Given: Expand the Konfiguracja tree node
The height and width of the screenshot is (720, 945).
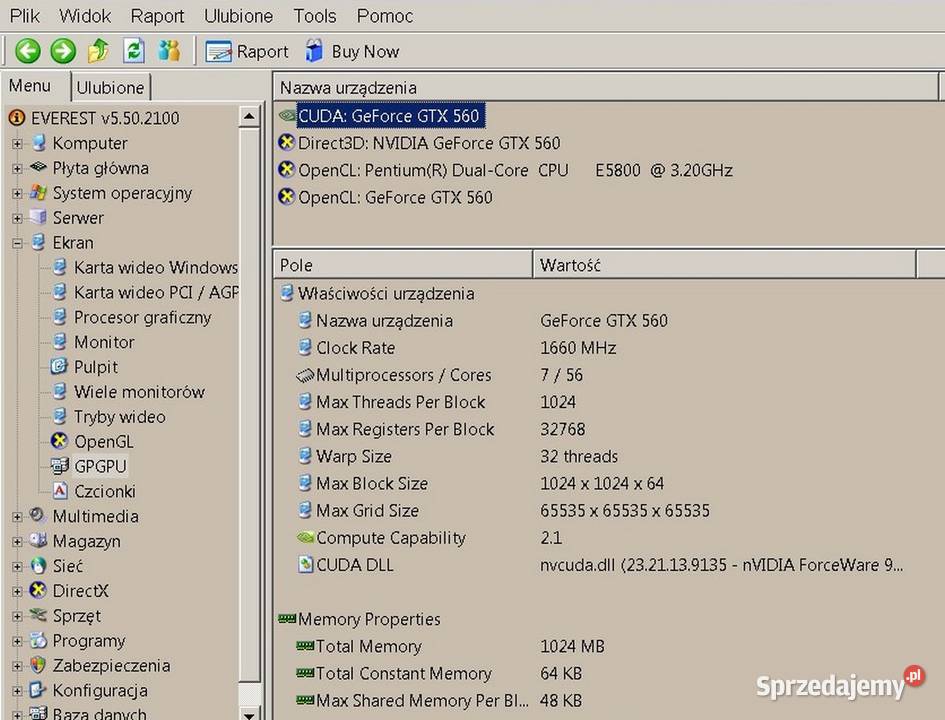Looking at the screenshot, I should point(17,690).
